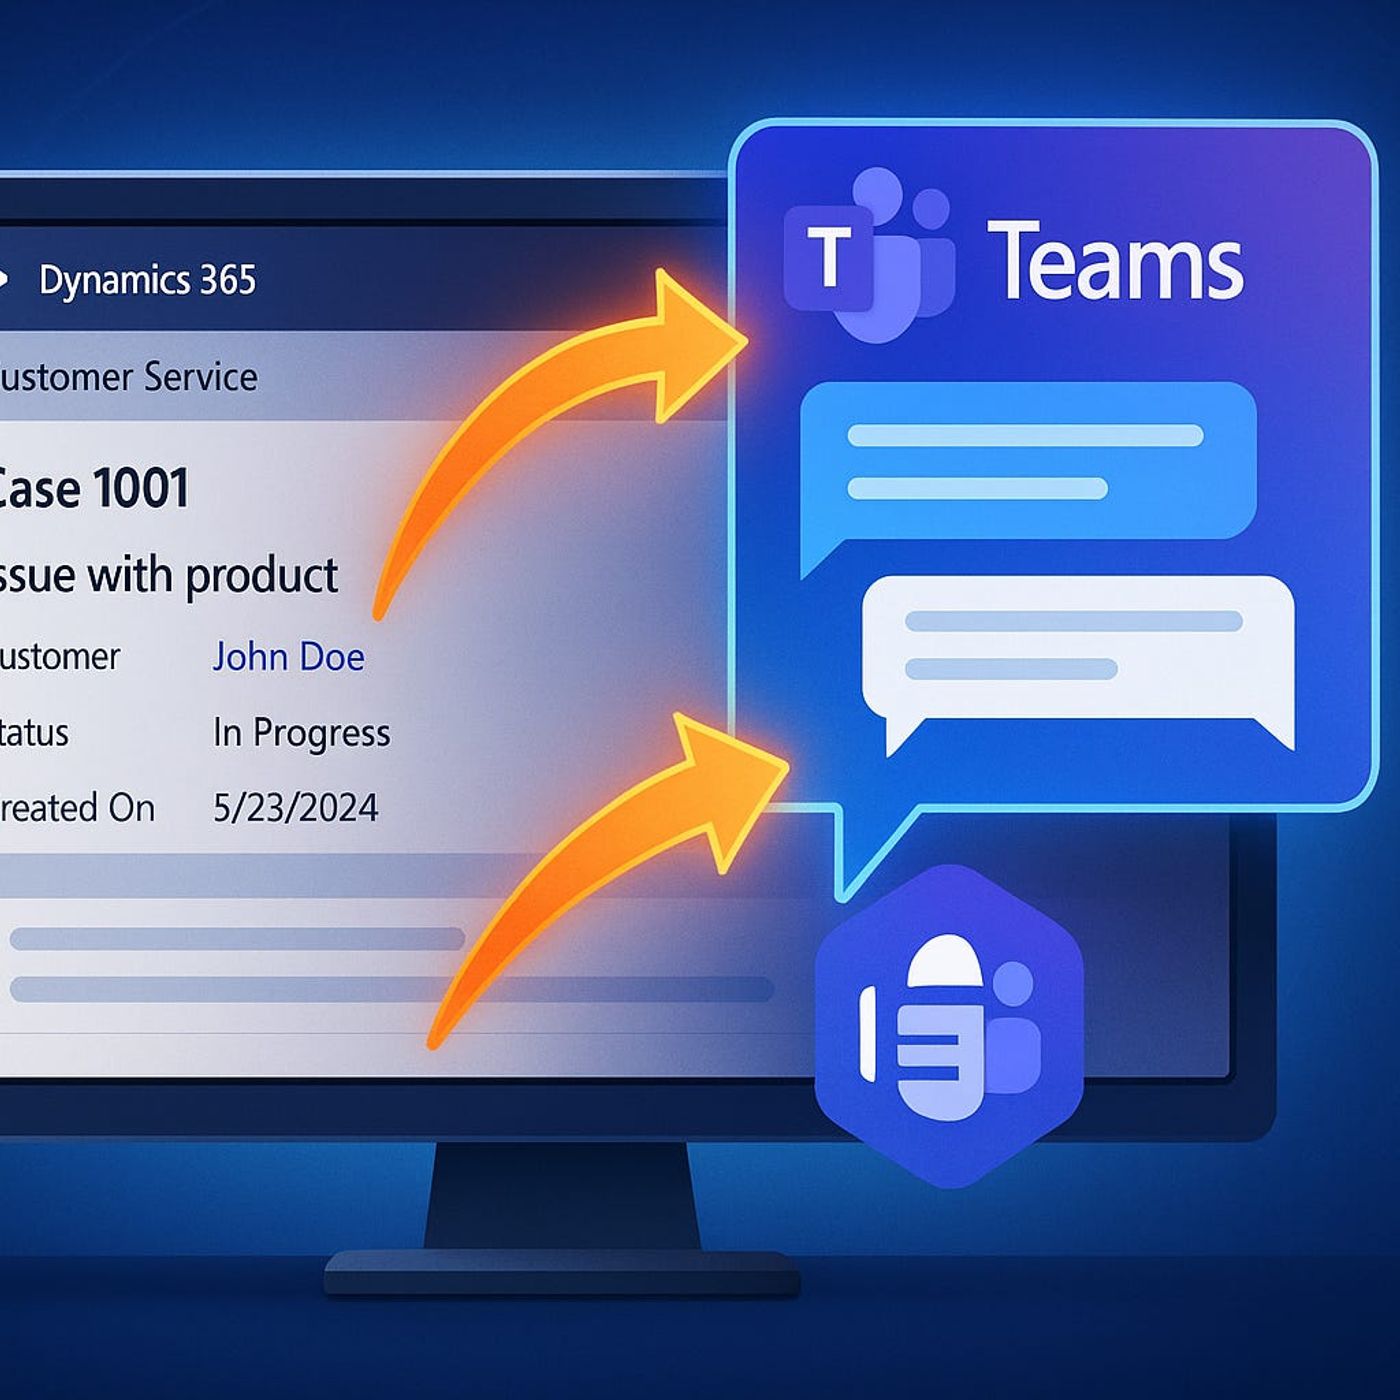Open the Status field showing In Progress
1400x1400 pixels.
pyautogui.click(x=303, y=733)
